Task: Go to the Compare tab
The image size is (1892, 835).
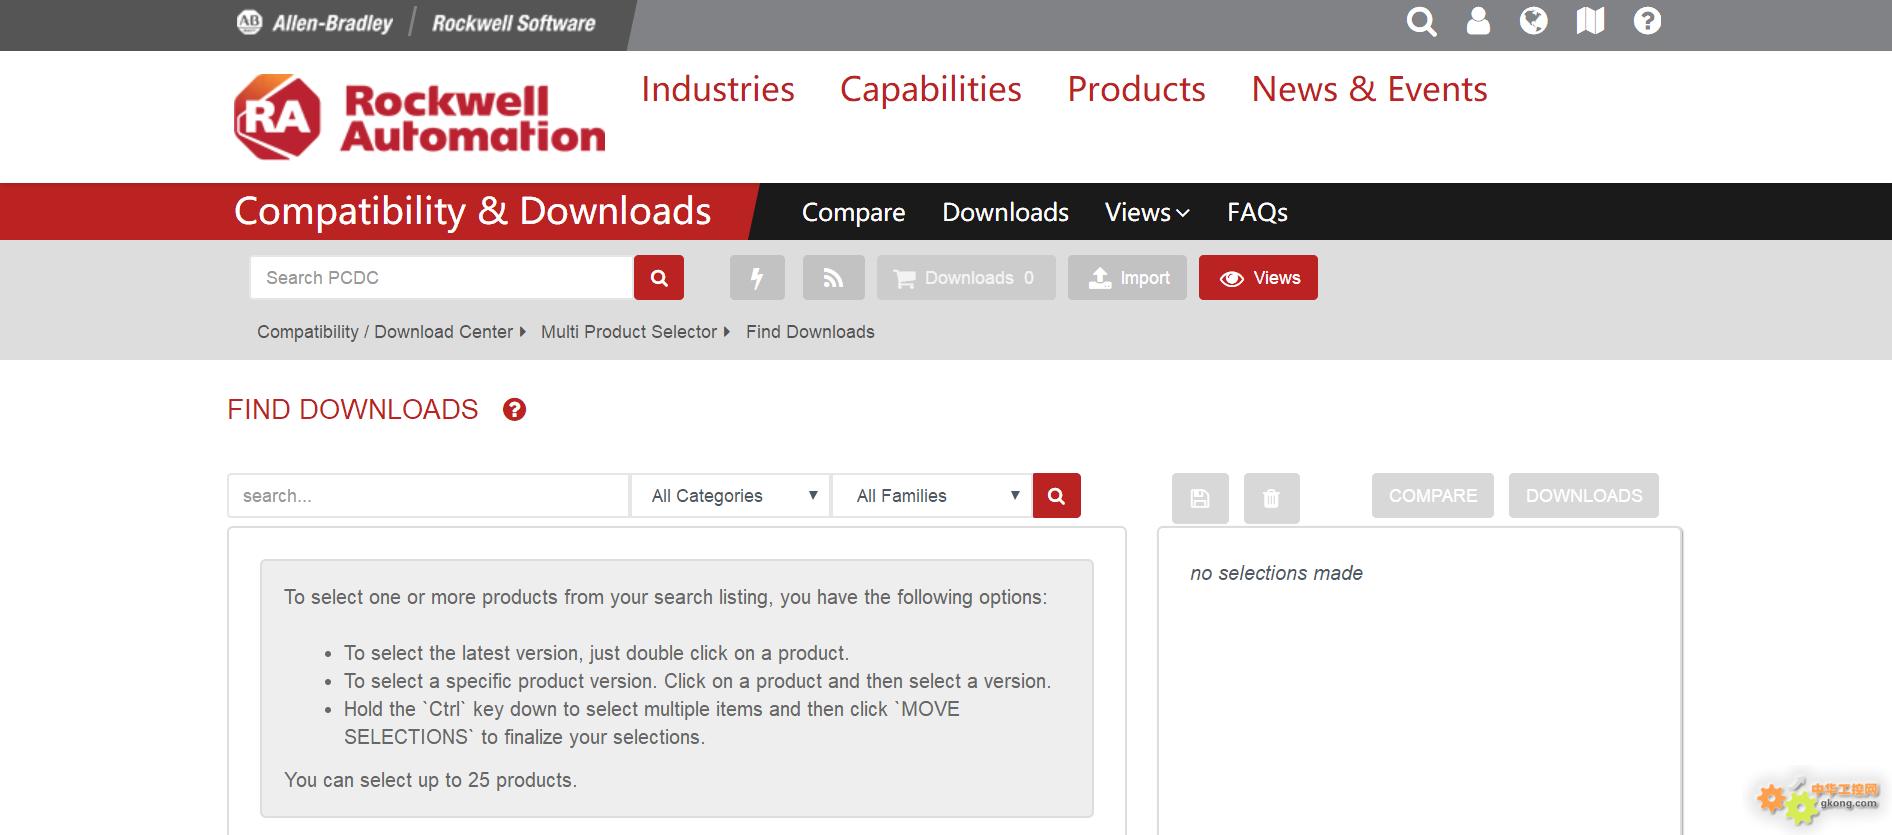Action: 853,212
